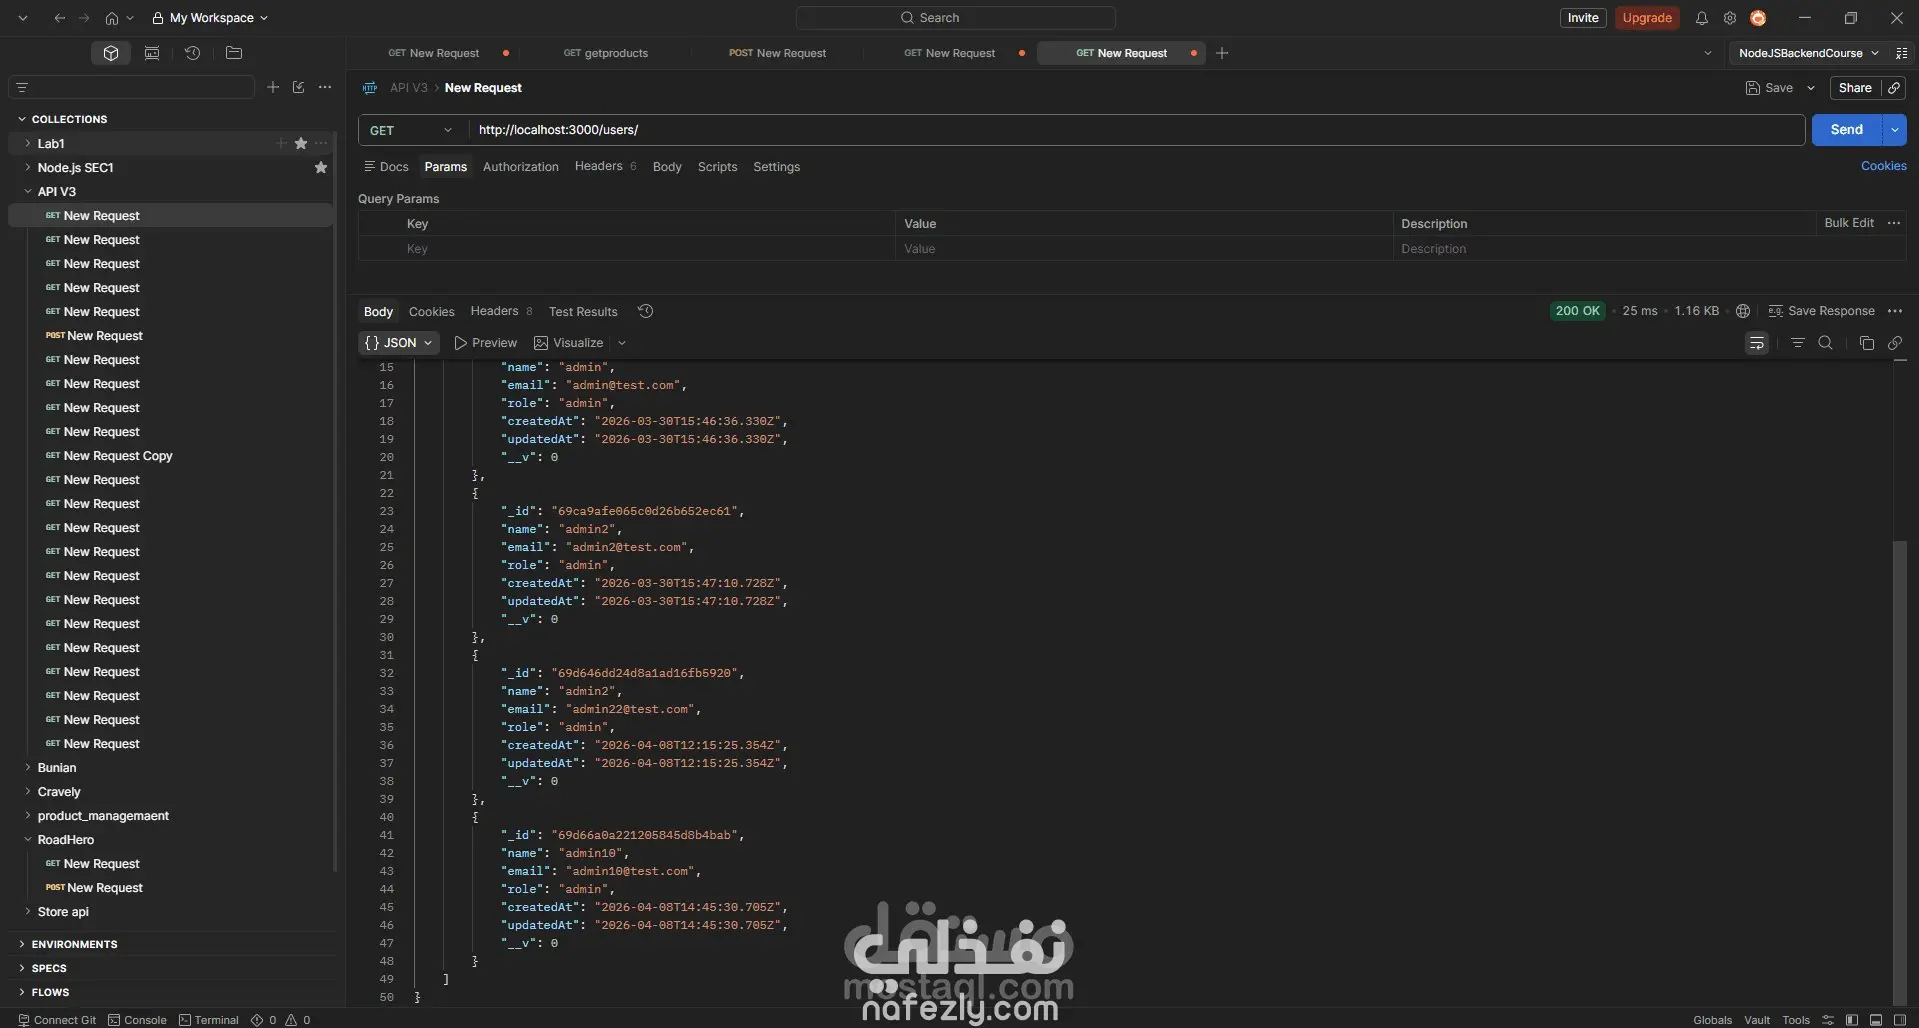Click the import icon beside sidebar search

click(x=298, y=87)
